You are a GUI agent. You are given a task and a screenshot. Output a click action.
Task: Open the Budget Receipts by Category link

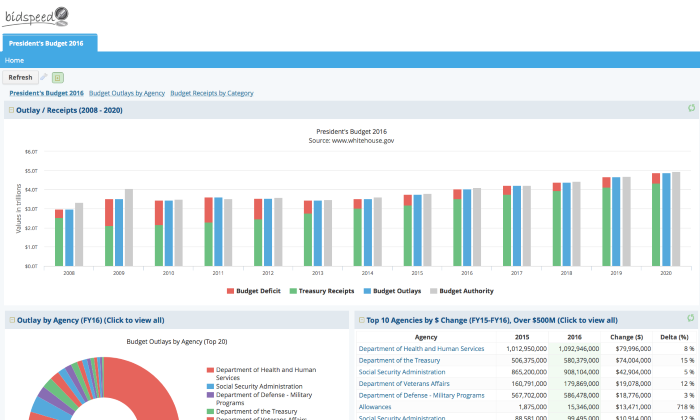point(212,93)
